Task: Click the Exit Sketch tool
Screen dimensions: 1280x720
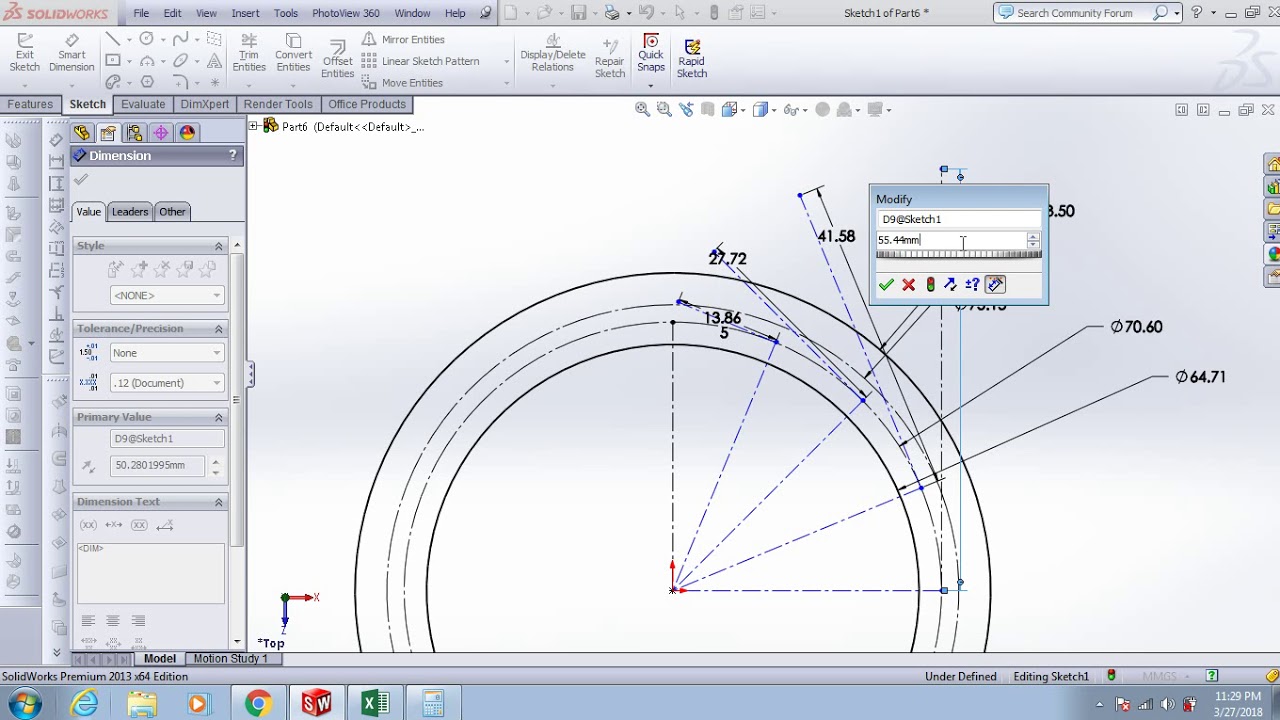Action: coord(24,53)
